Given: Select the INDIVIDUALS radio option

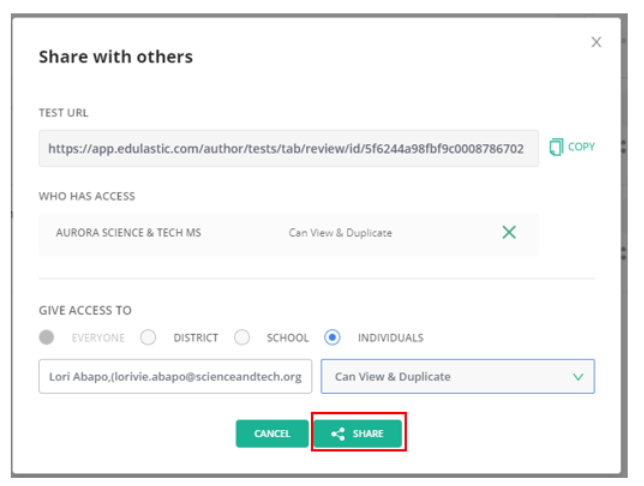Looking at the screenshot, I should pyautogui.click(x=332, y=337).
